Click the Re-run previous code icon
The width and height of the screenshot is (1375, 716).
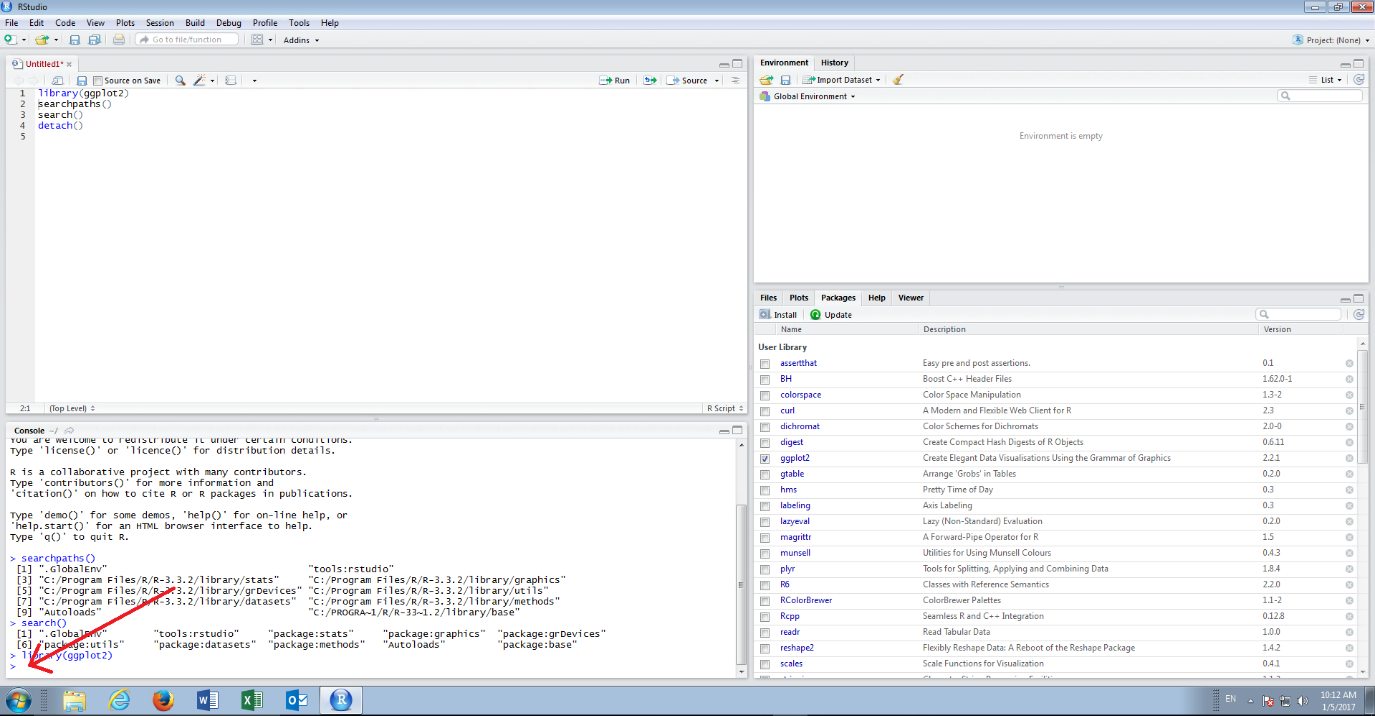(x=650, y=81)
